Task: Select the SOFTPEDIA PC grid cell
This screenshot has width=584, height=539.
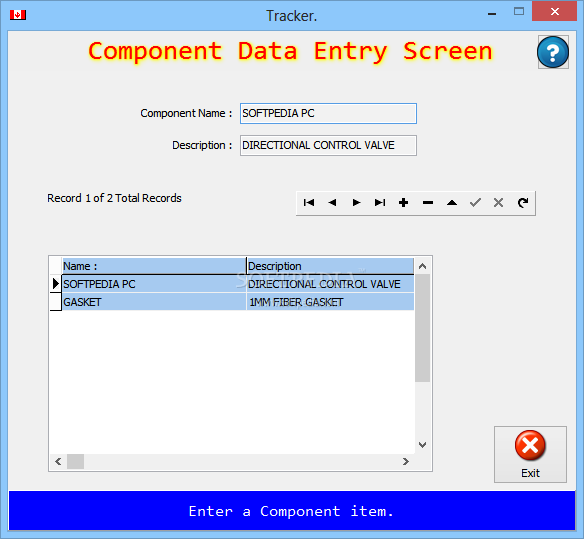Action: tap(154, 284)
